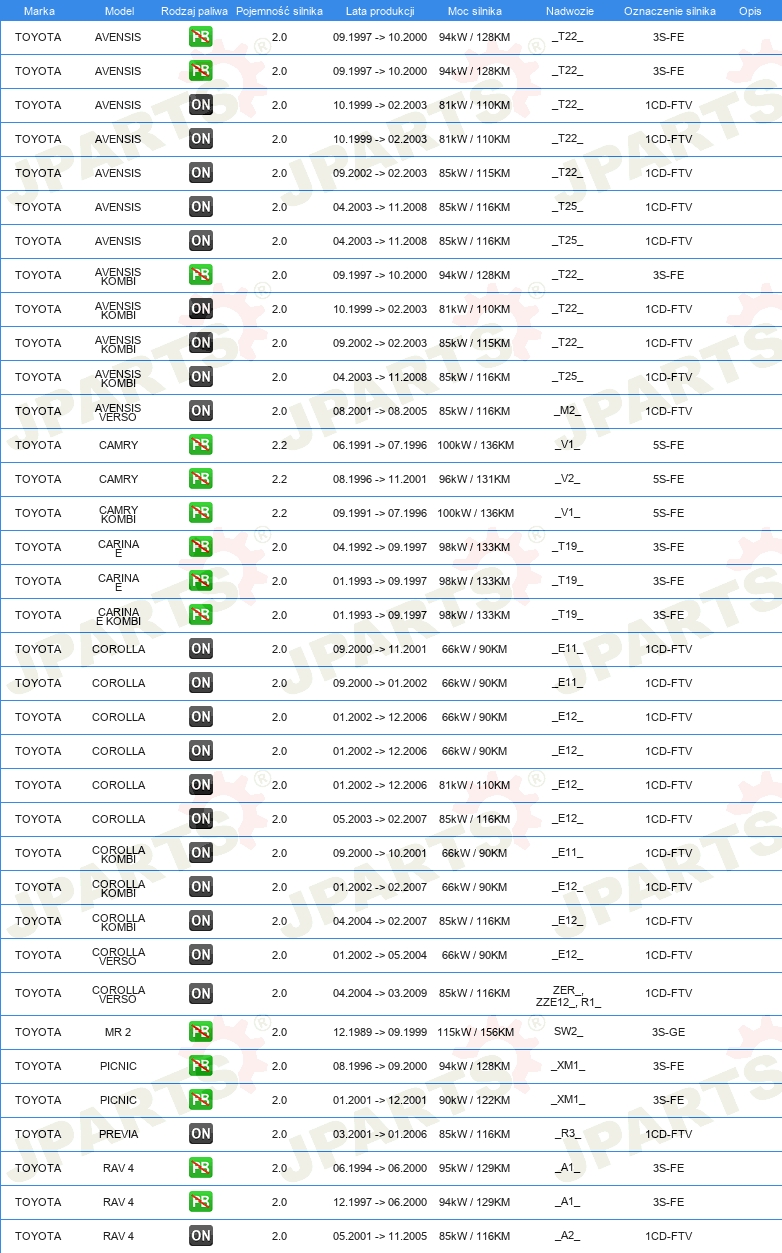Screen dimensions: 782x1253
Task: Click diesel icon in Corolla Verso 01.2002 row
Action: click(201, 955)
